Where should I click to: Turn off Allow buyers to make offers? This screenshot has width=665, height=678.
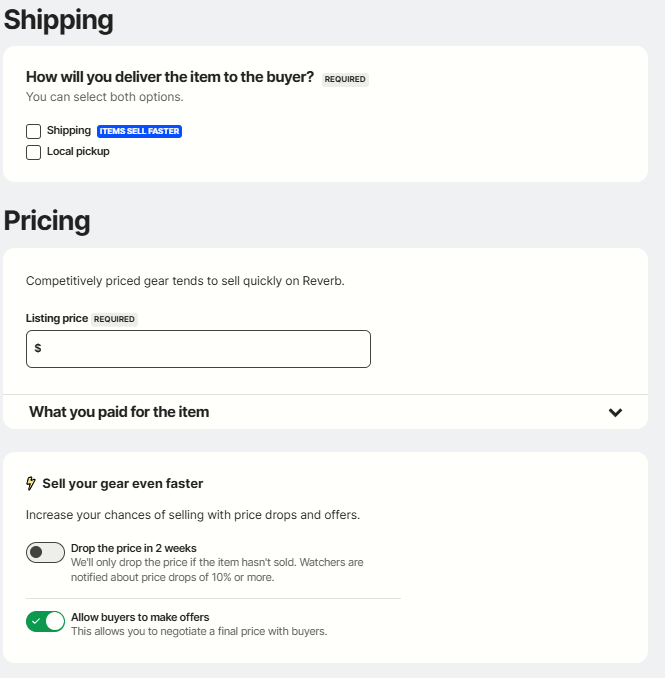point(45,621)
